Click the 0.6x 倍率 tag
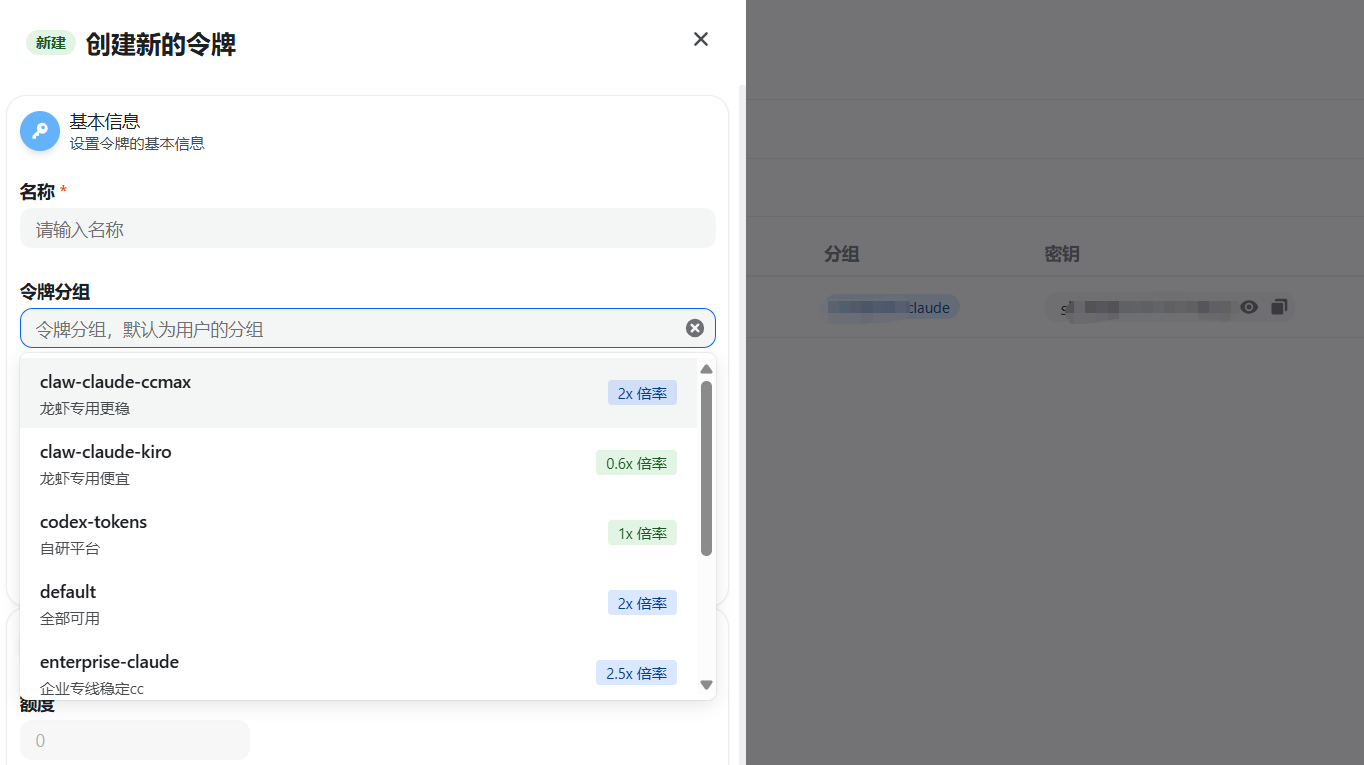The height and width of the screenshot is (765, 1364). click(x=636, y=463)
